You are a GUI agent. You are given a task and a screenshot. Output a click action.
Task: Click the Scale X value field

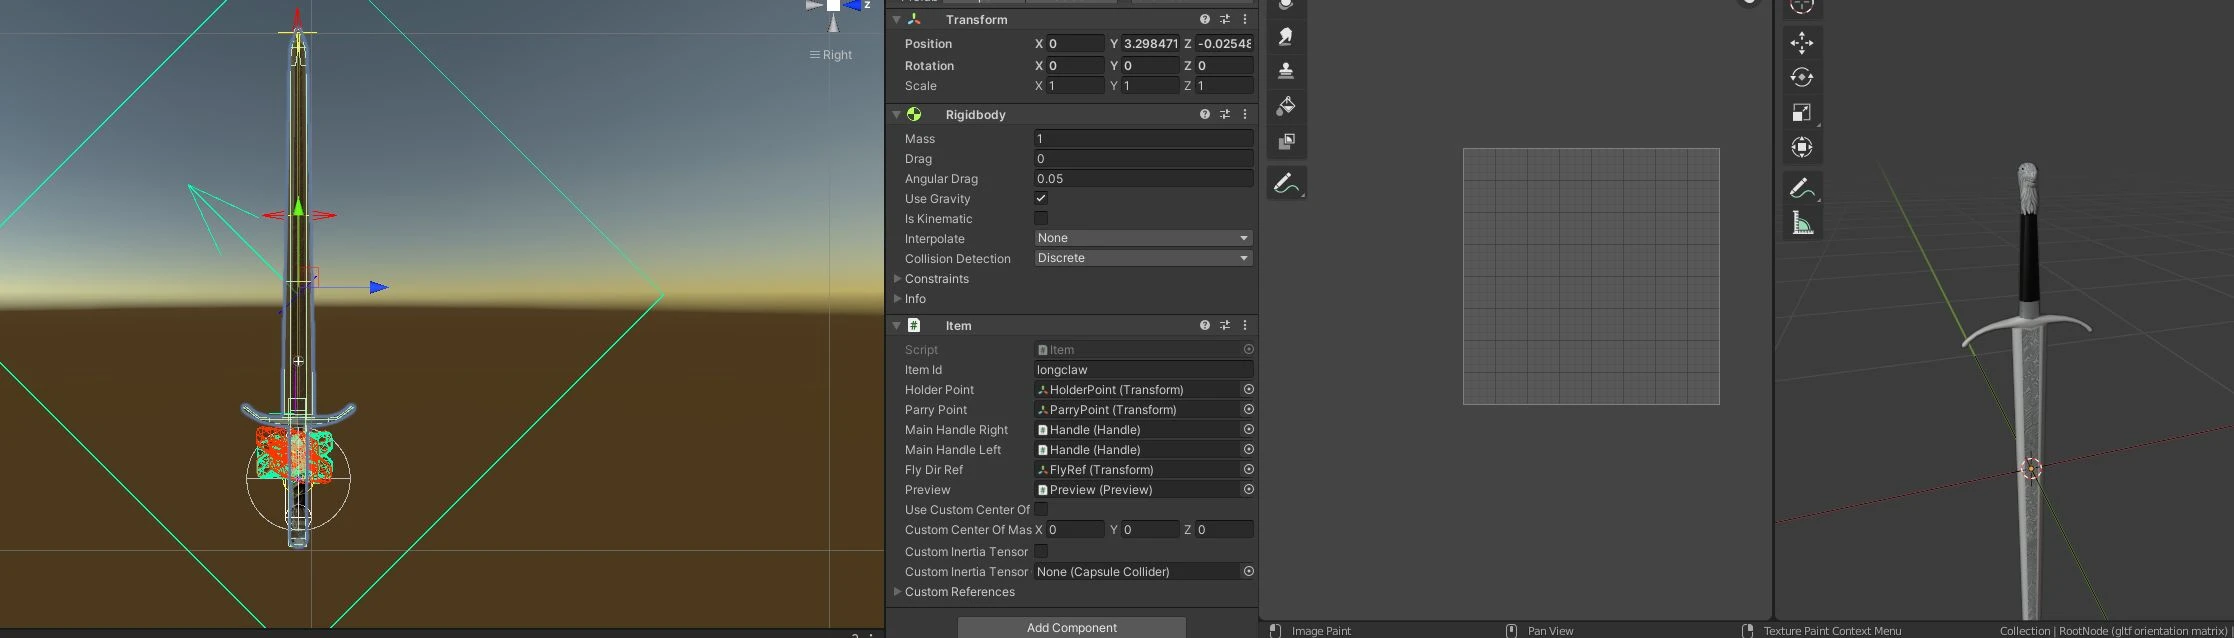tap(1075, 85)
